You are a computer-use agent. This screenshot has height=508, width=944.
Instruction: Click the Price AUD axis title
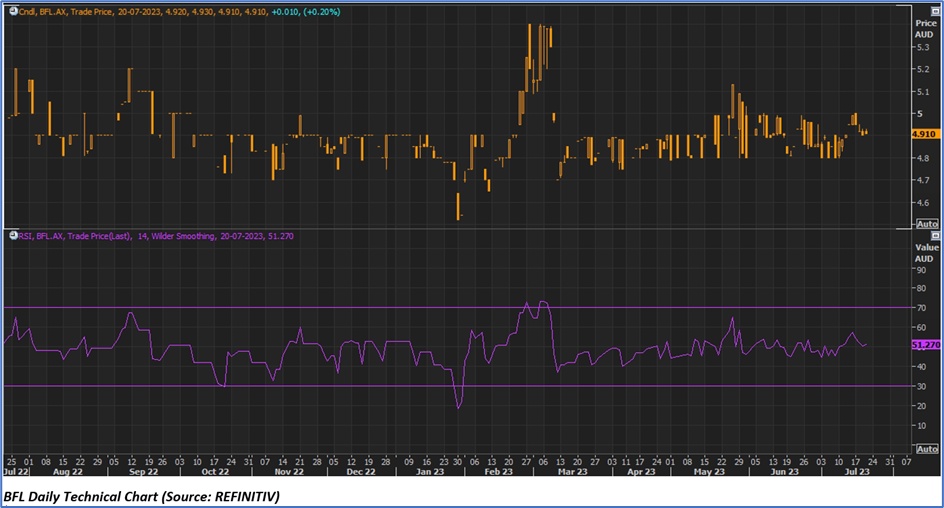[x=925, y=28]
